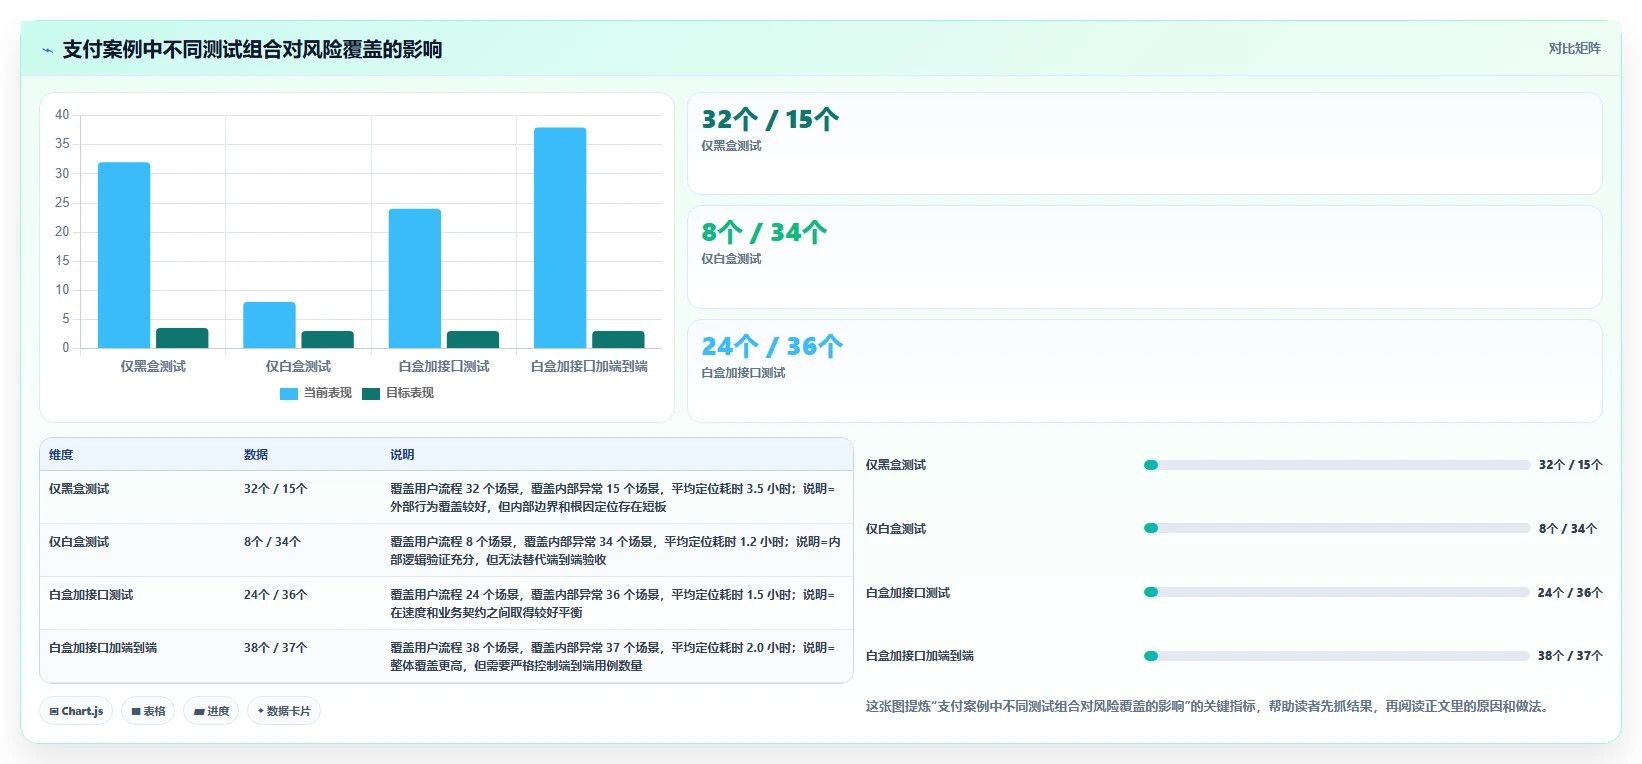Click the 表格 tag chip
The height and width of the screenshot is (764, 1642).
pyautogui.click(x=148, y=711)
